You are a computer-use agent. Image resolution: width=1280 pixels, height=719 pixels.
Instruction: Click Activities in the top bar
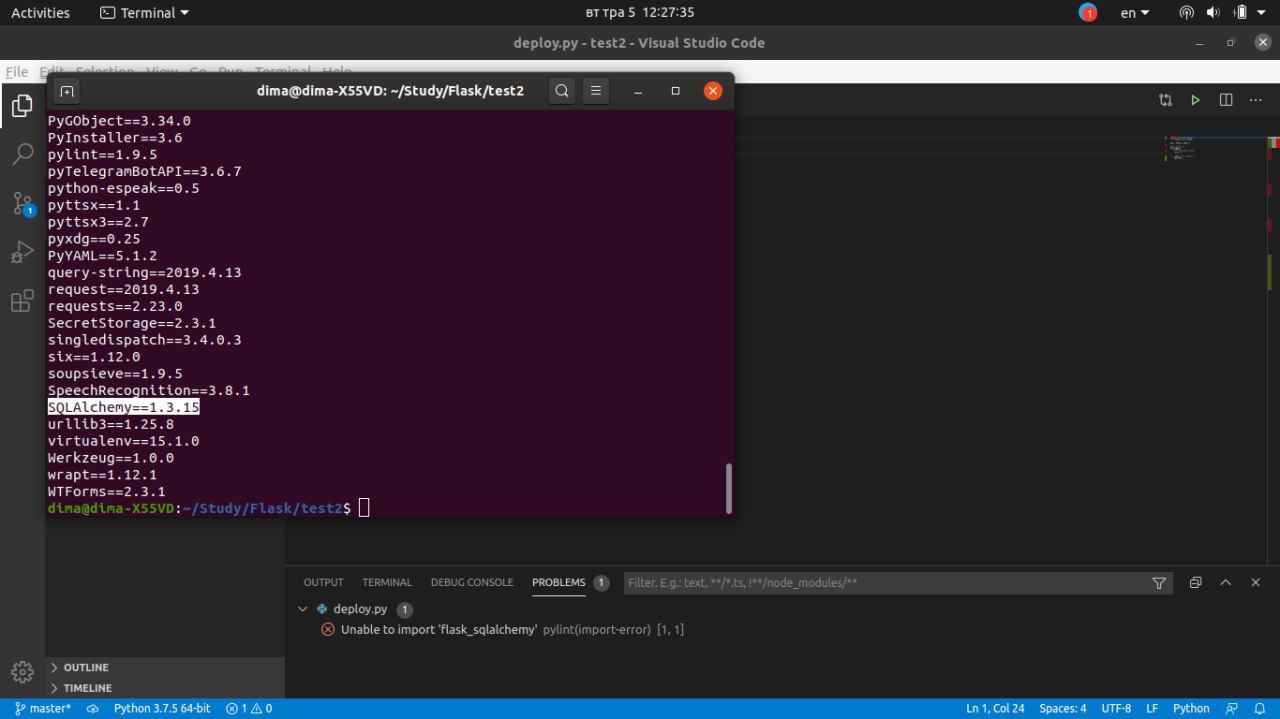tap(40, 13)
